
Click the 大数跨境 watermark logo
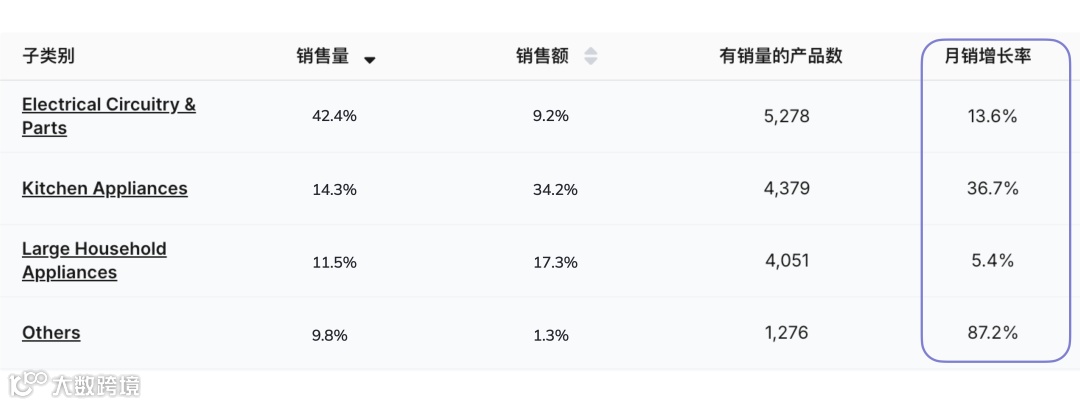[75, 384]
